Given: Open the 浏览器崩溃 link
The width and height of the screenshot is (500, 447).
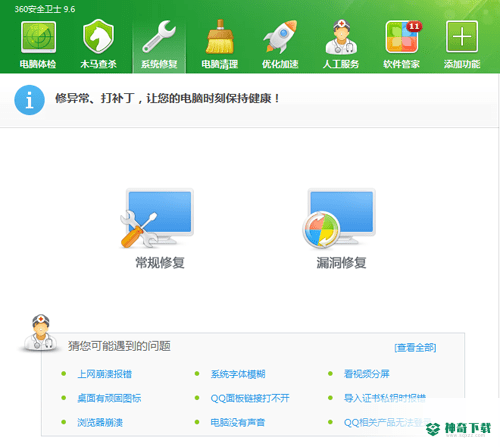Looking at the screenshot, I should point(100,423).
